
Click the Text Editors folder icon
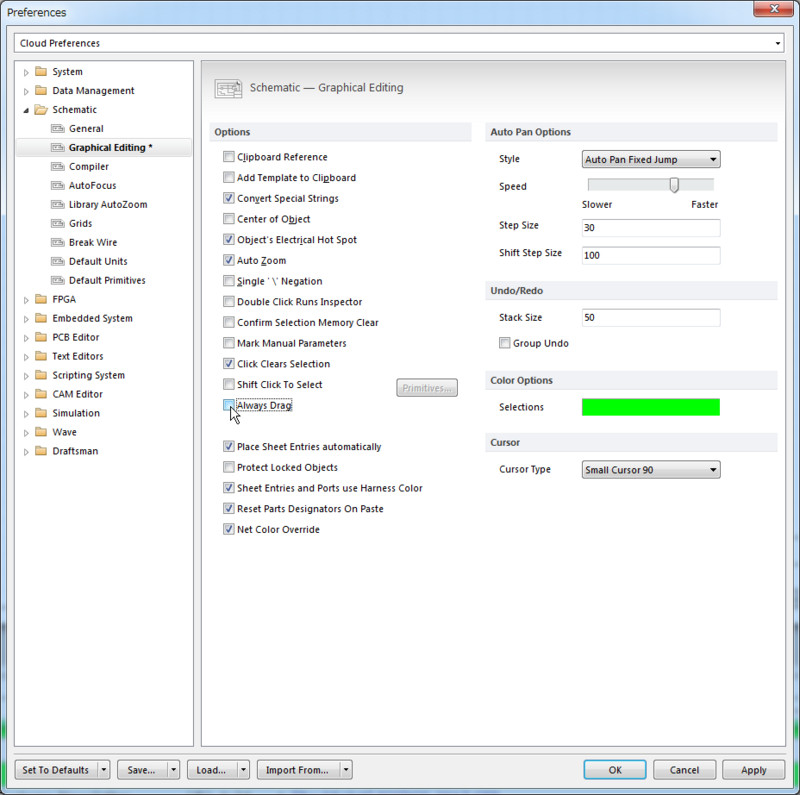[41, 356]
